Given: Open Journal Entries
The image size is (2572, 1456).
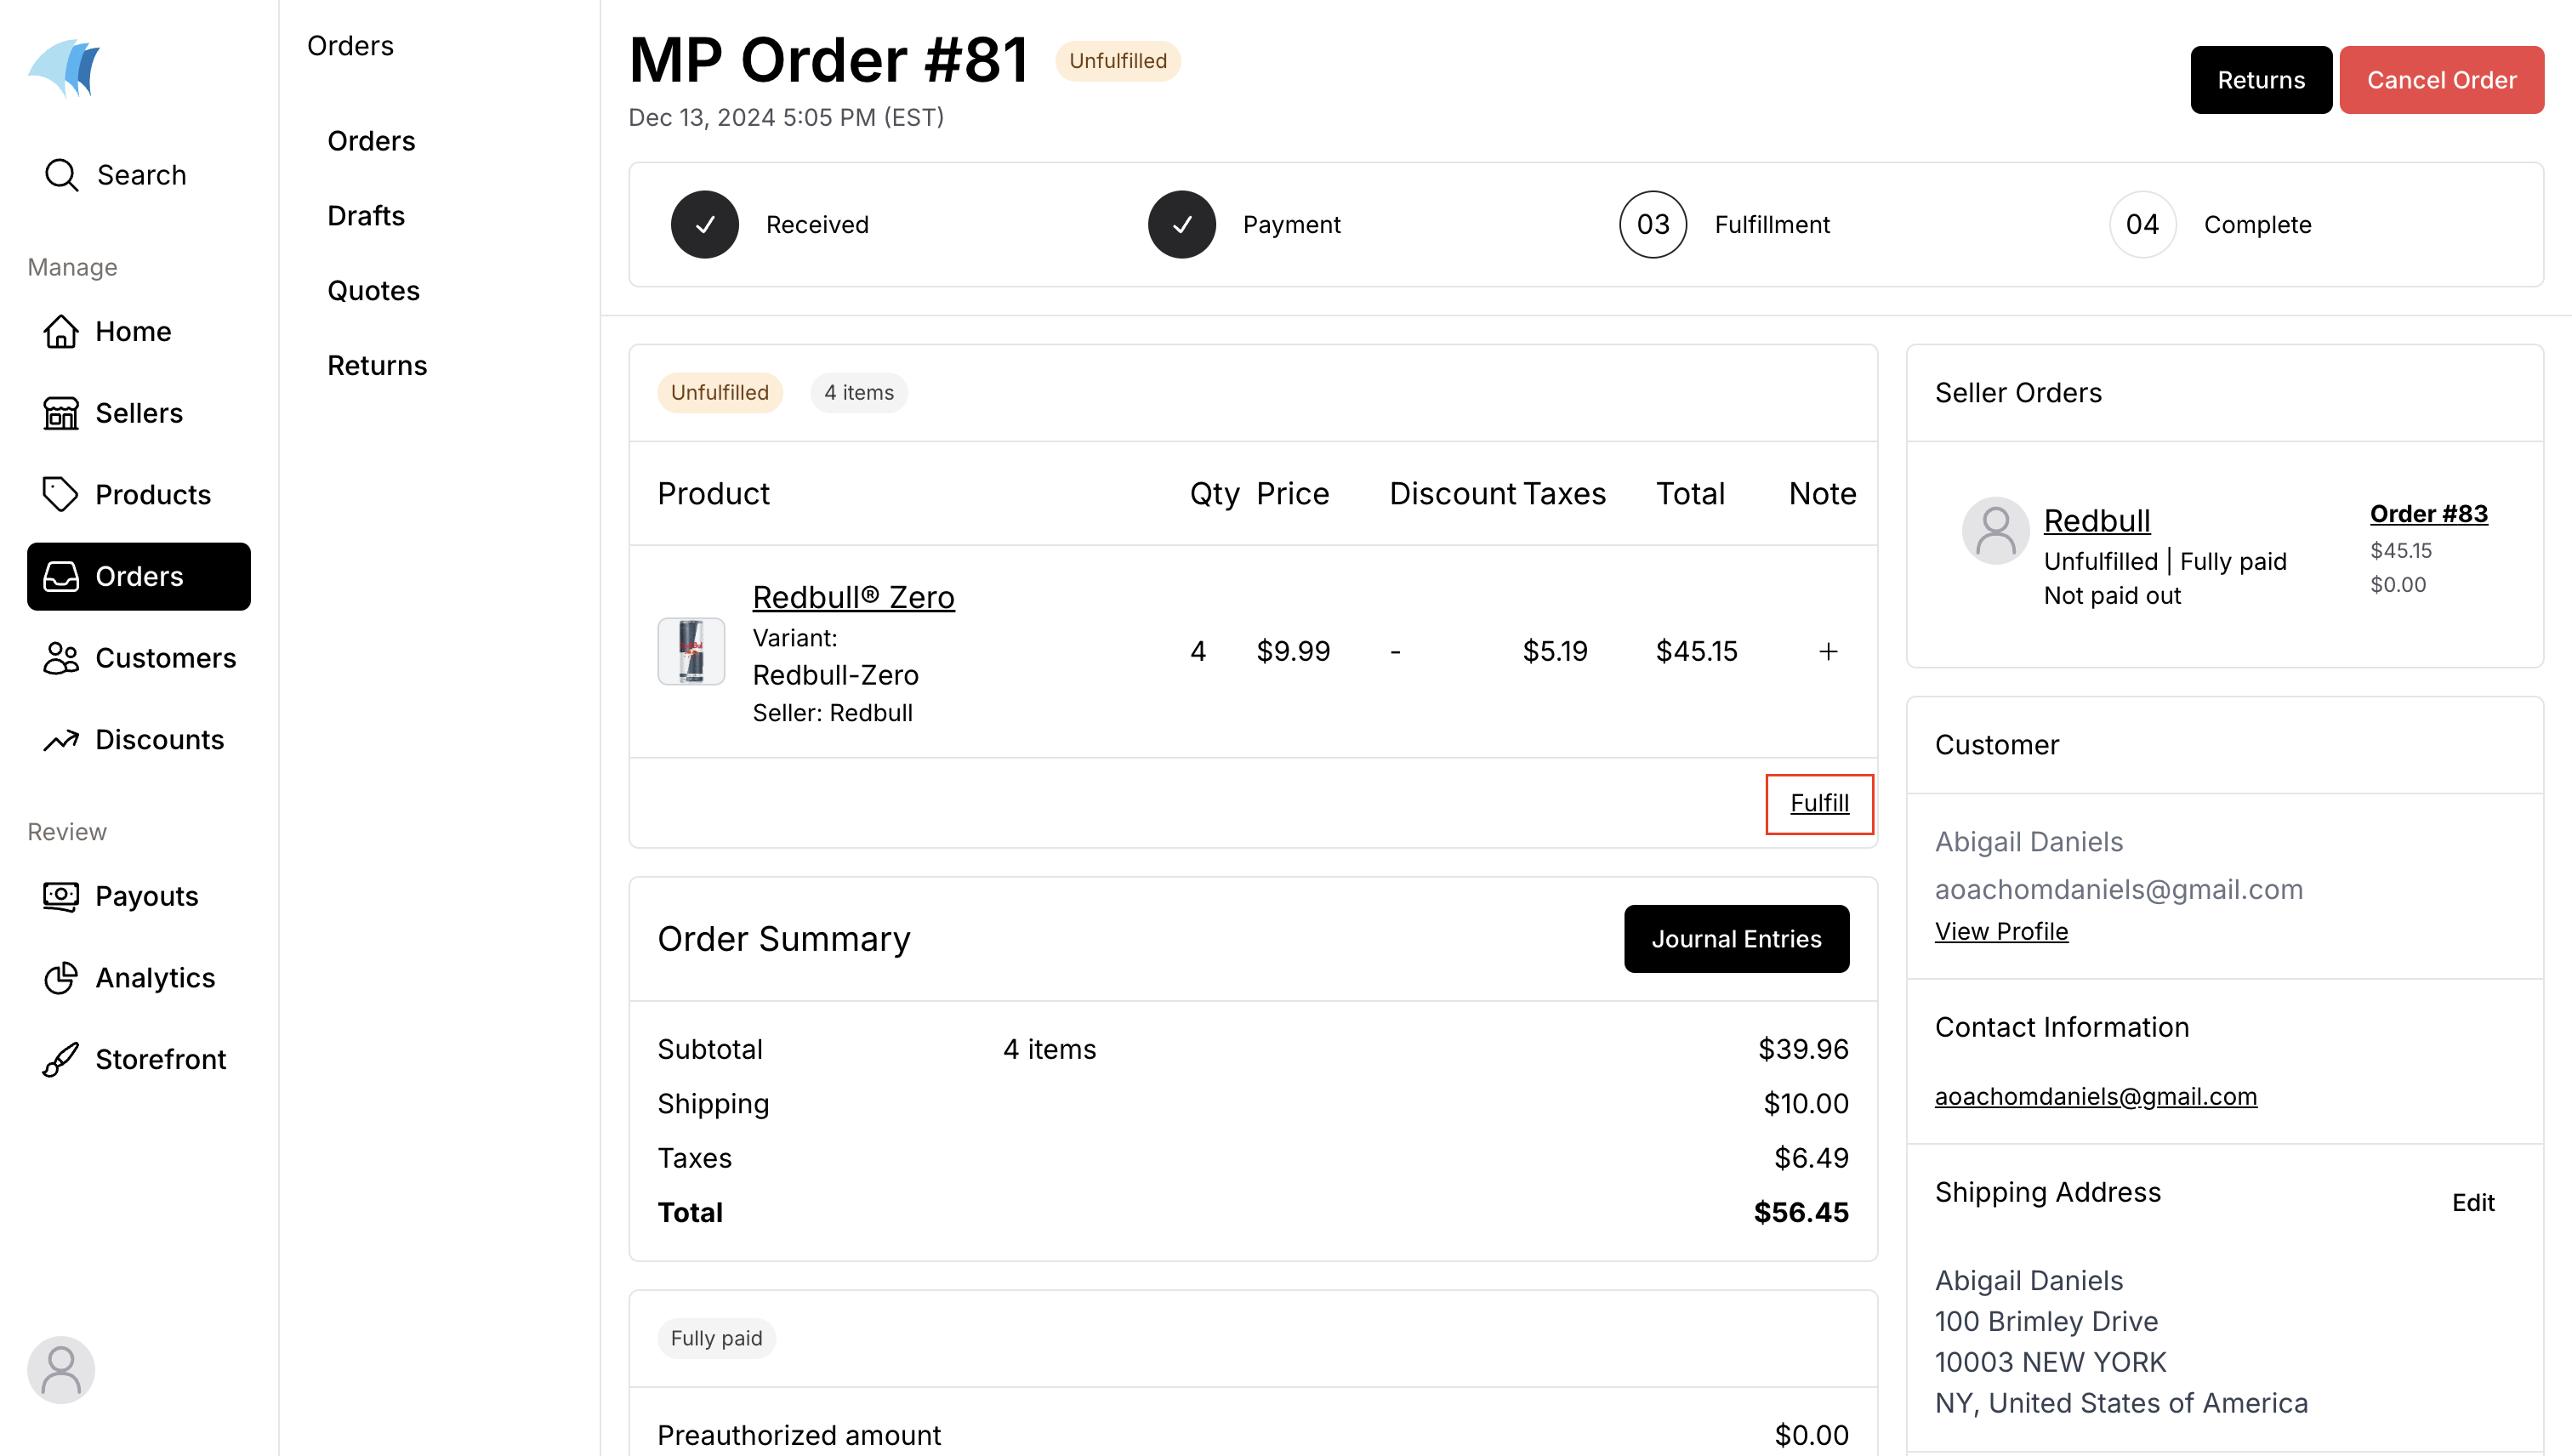Looking at the screenshot, I should pos(1736,938).
